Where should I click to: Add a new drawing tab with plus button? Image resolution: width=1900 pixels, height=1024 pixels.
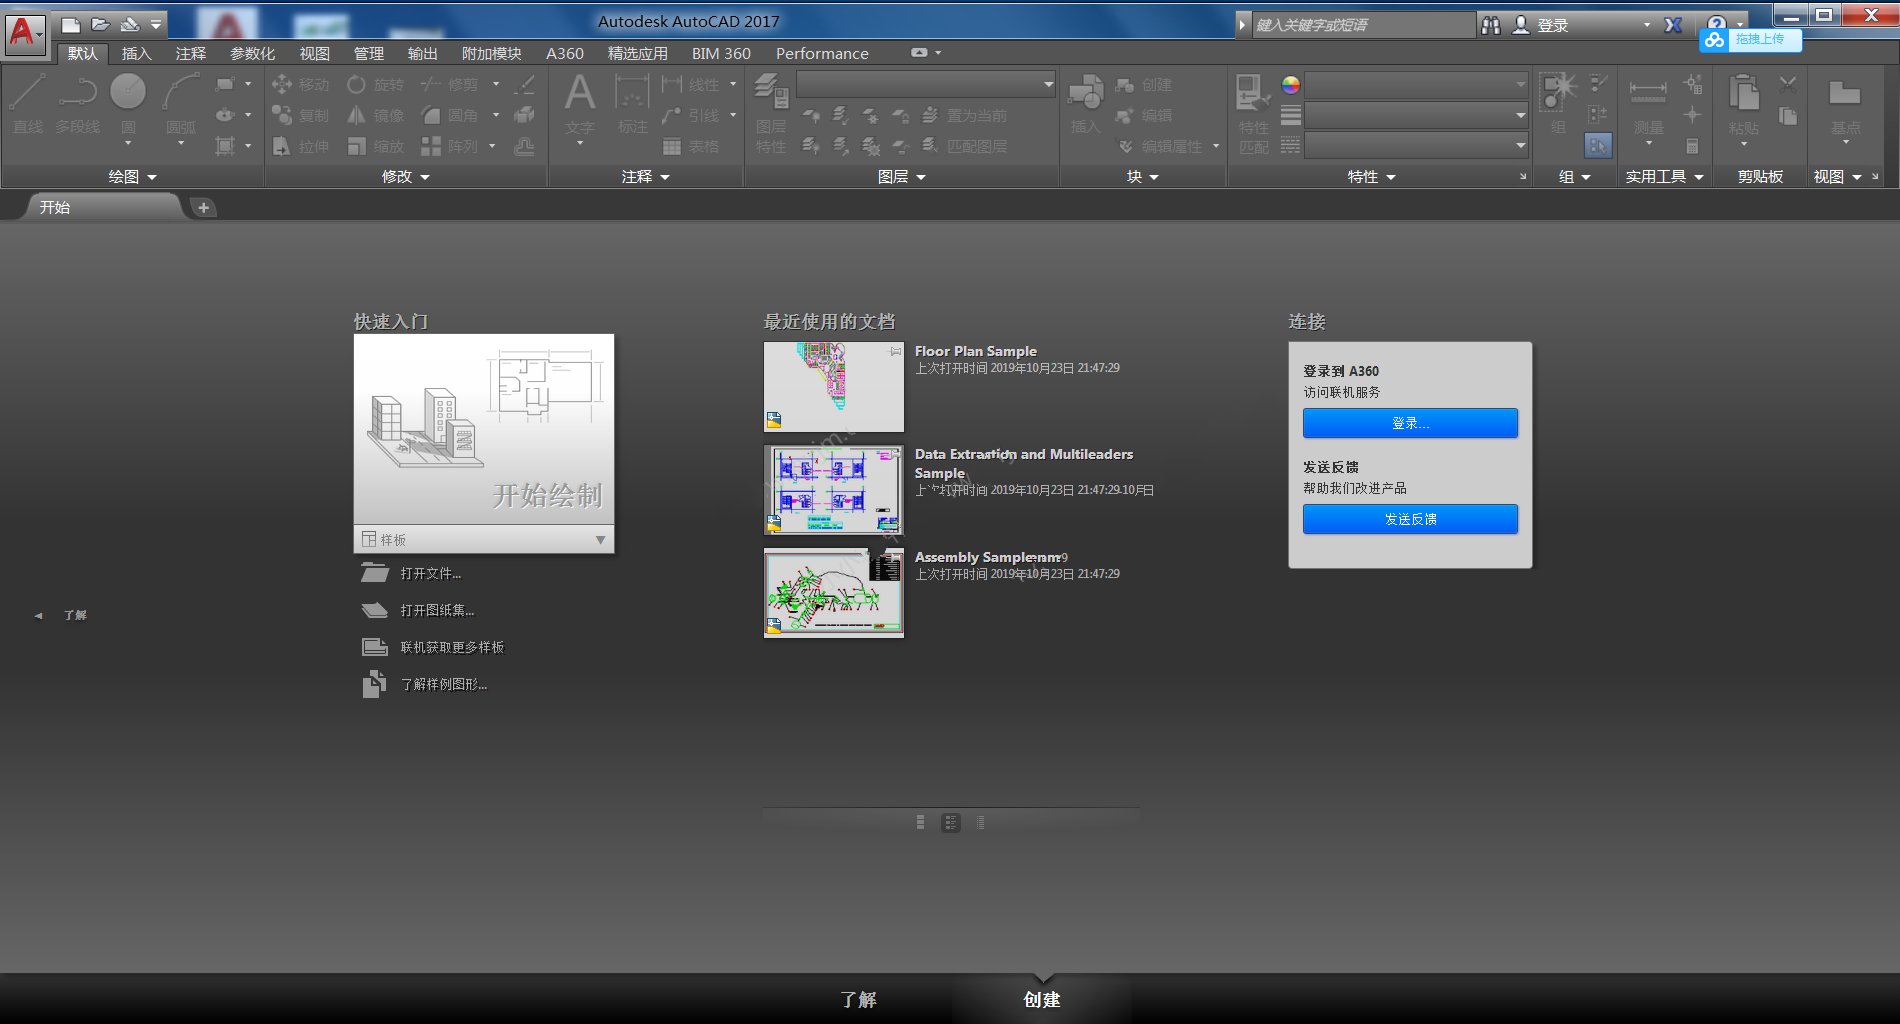pyautogui.click(x=203, y=207)
